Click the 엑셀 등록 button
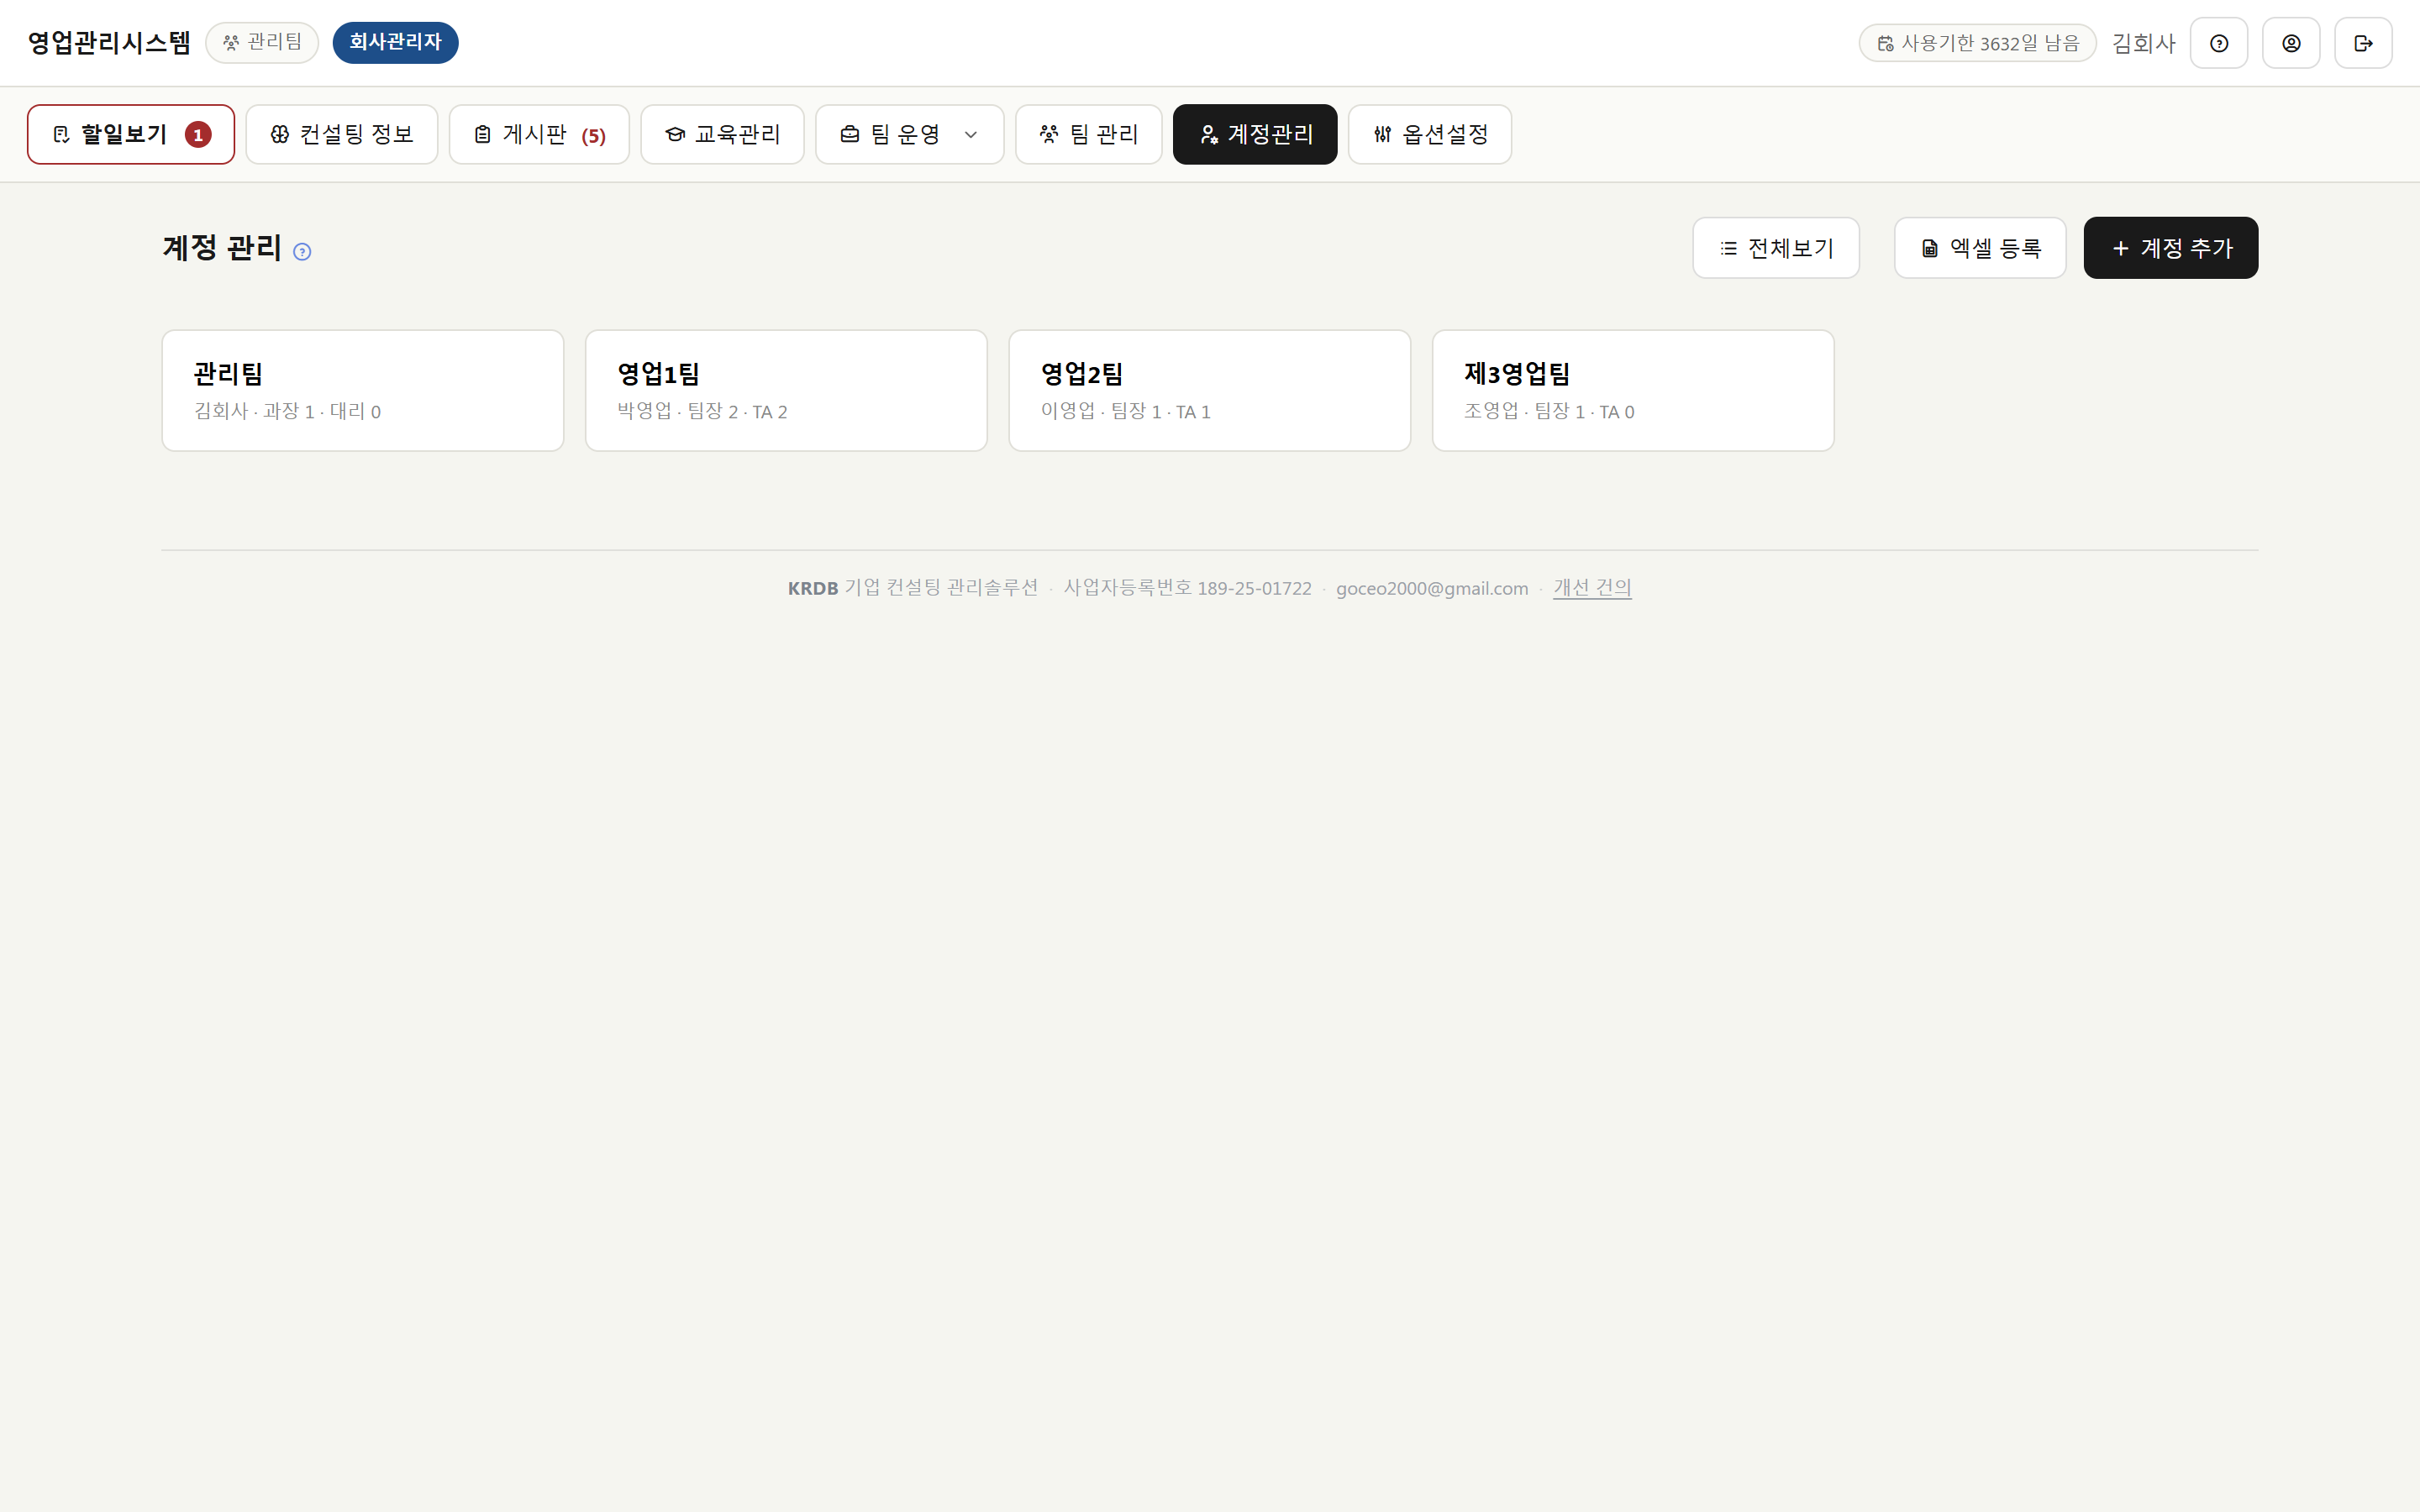This screenshot has width=2420, height=1512. click(1980, 248)
